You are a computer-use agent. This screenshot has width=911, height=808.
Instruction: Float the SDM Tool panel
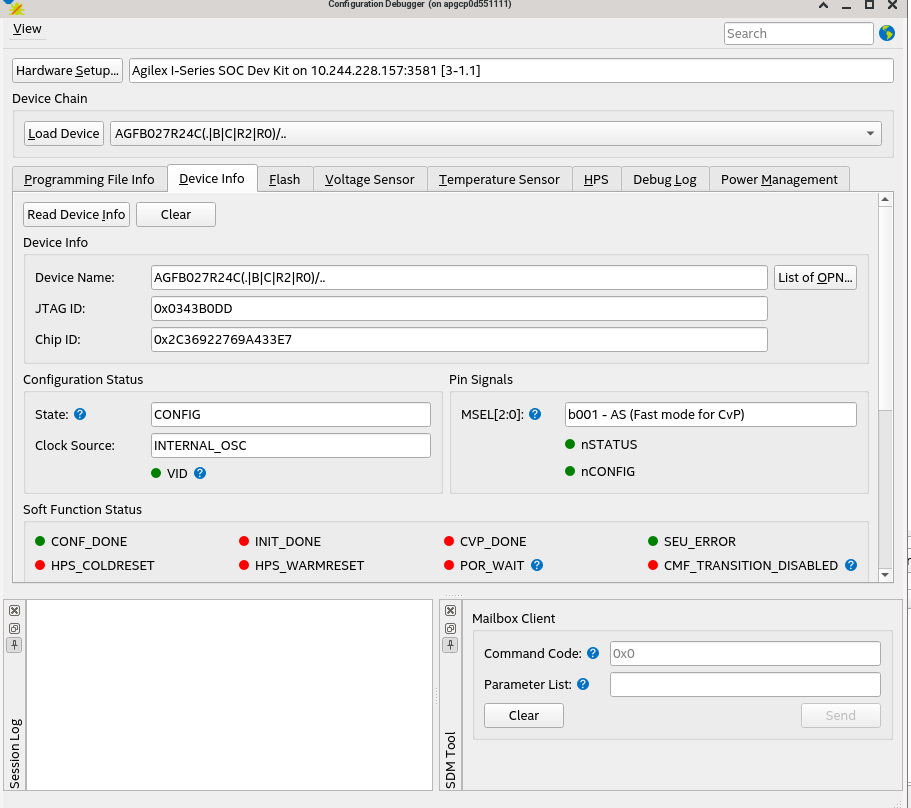tap(450, 628)
